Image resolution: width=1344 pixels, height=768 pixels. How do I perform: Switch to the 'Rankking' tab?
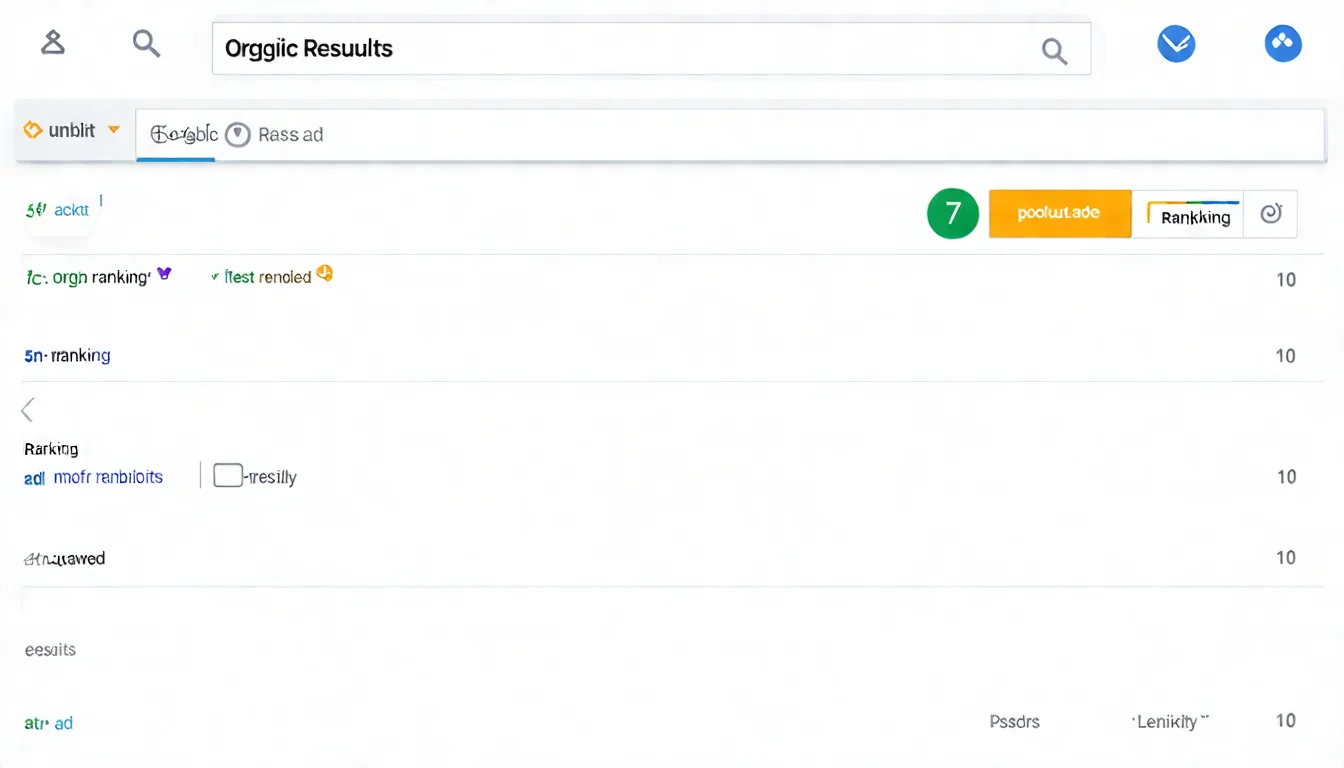pos(1195,215)
